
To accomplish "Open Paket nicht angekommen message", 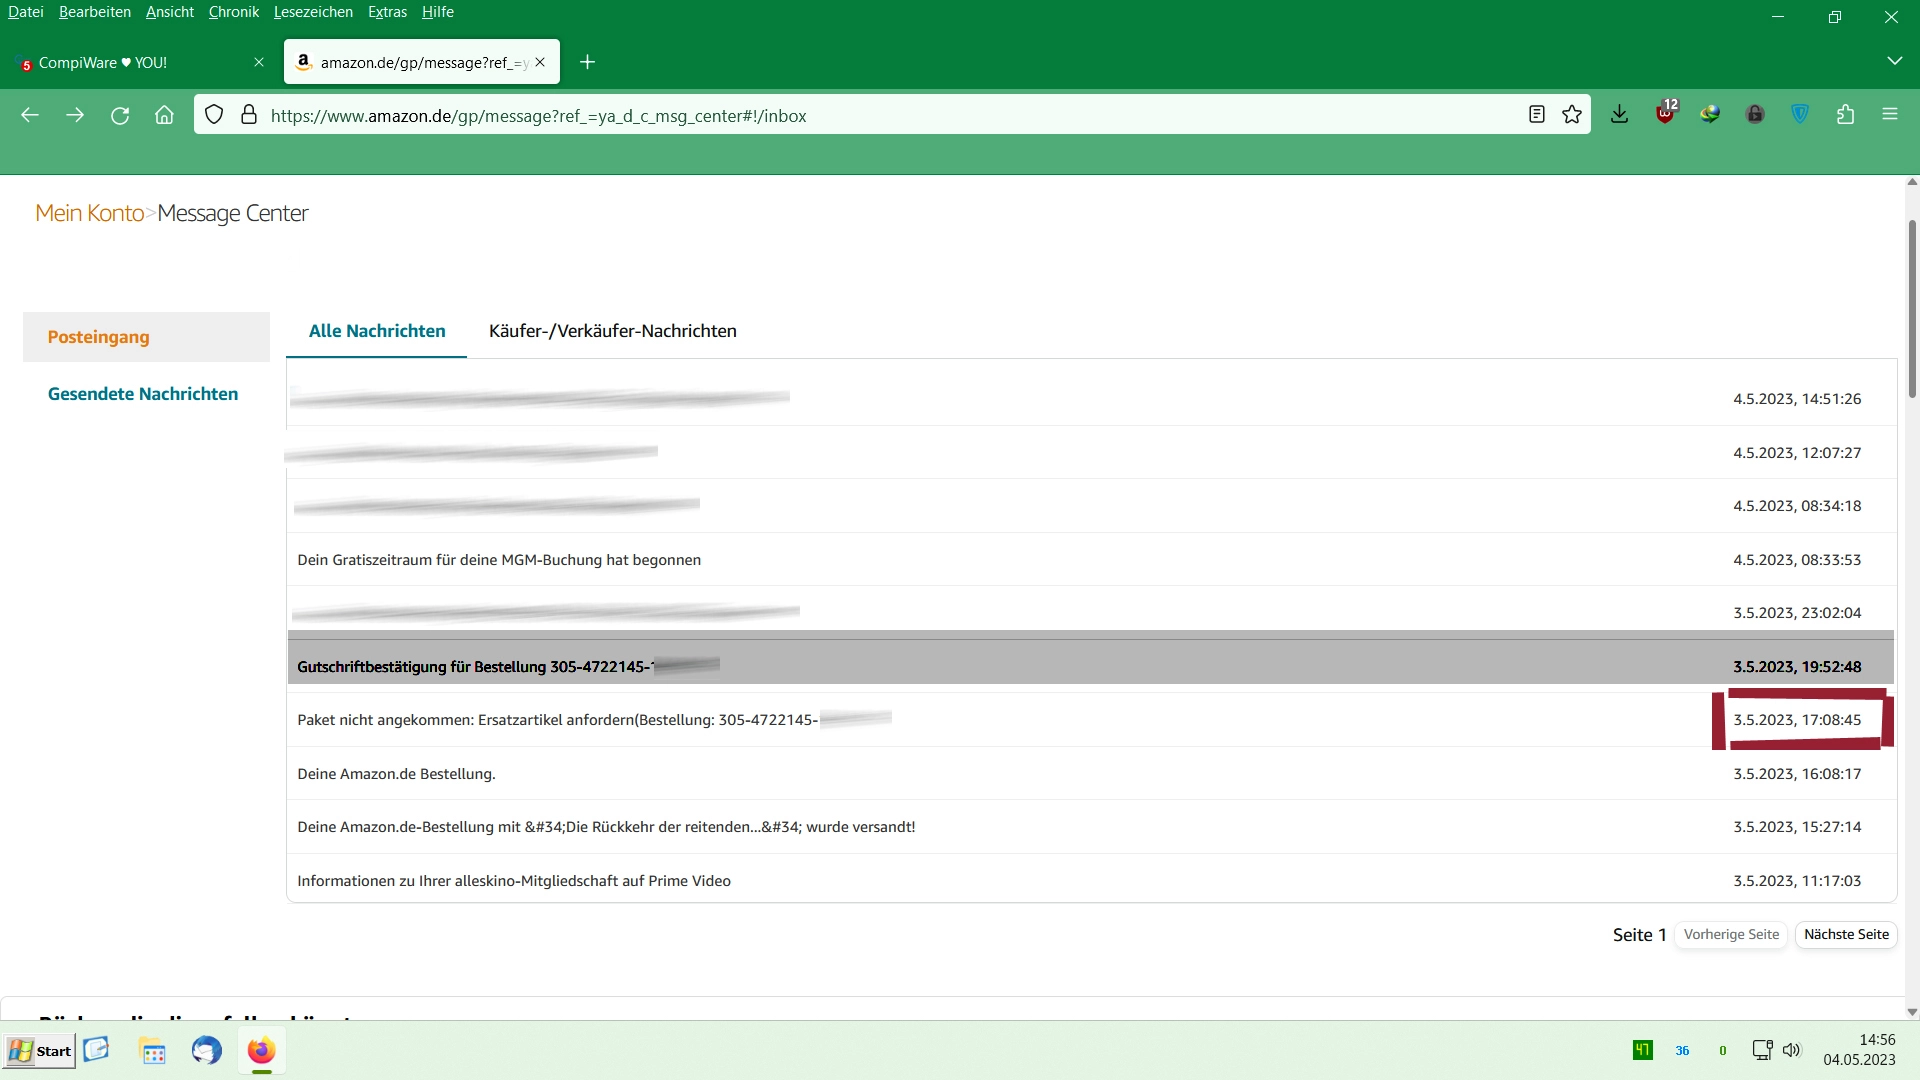I will 1091,720.
